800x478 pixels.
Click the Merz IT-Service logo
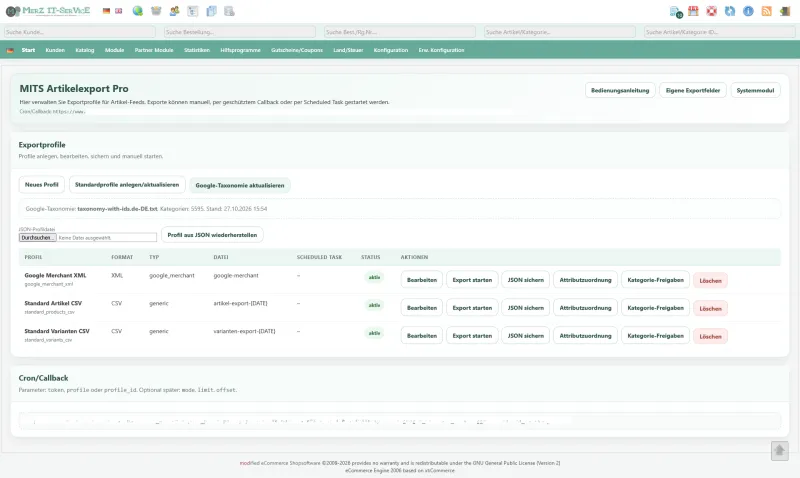point(48,11)
